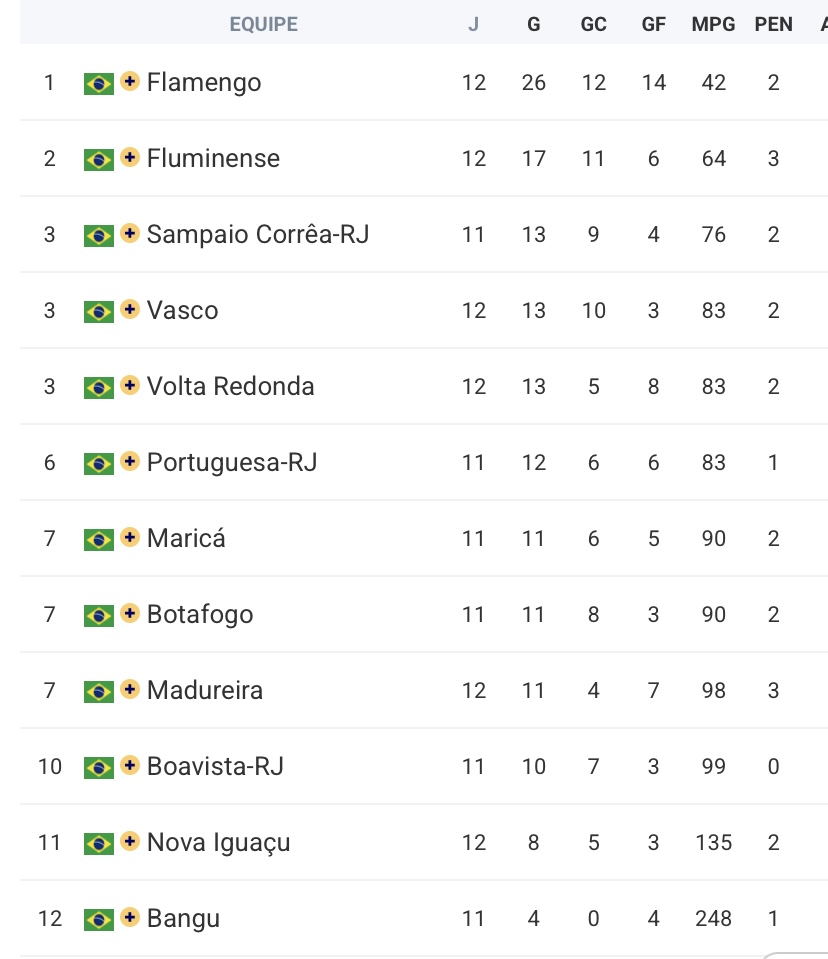The height and width of the screenshot is (959, 828).
Task: Click the J column header
Action: (473, 24)
